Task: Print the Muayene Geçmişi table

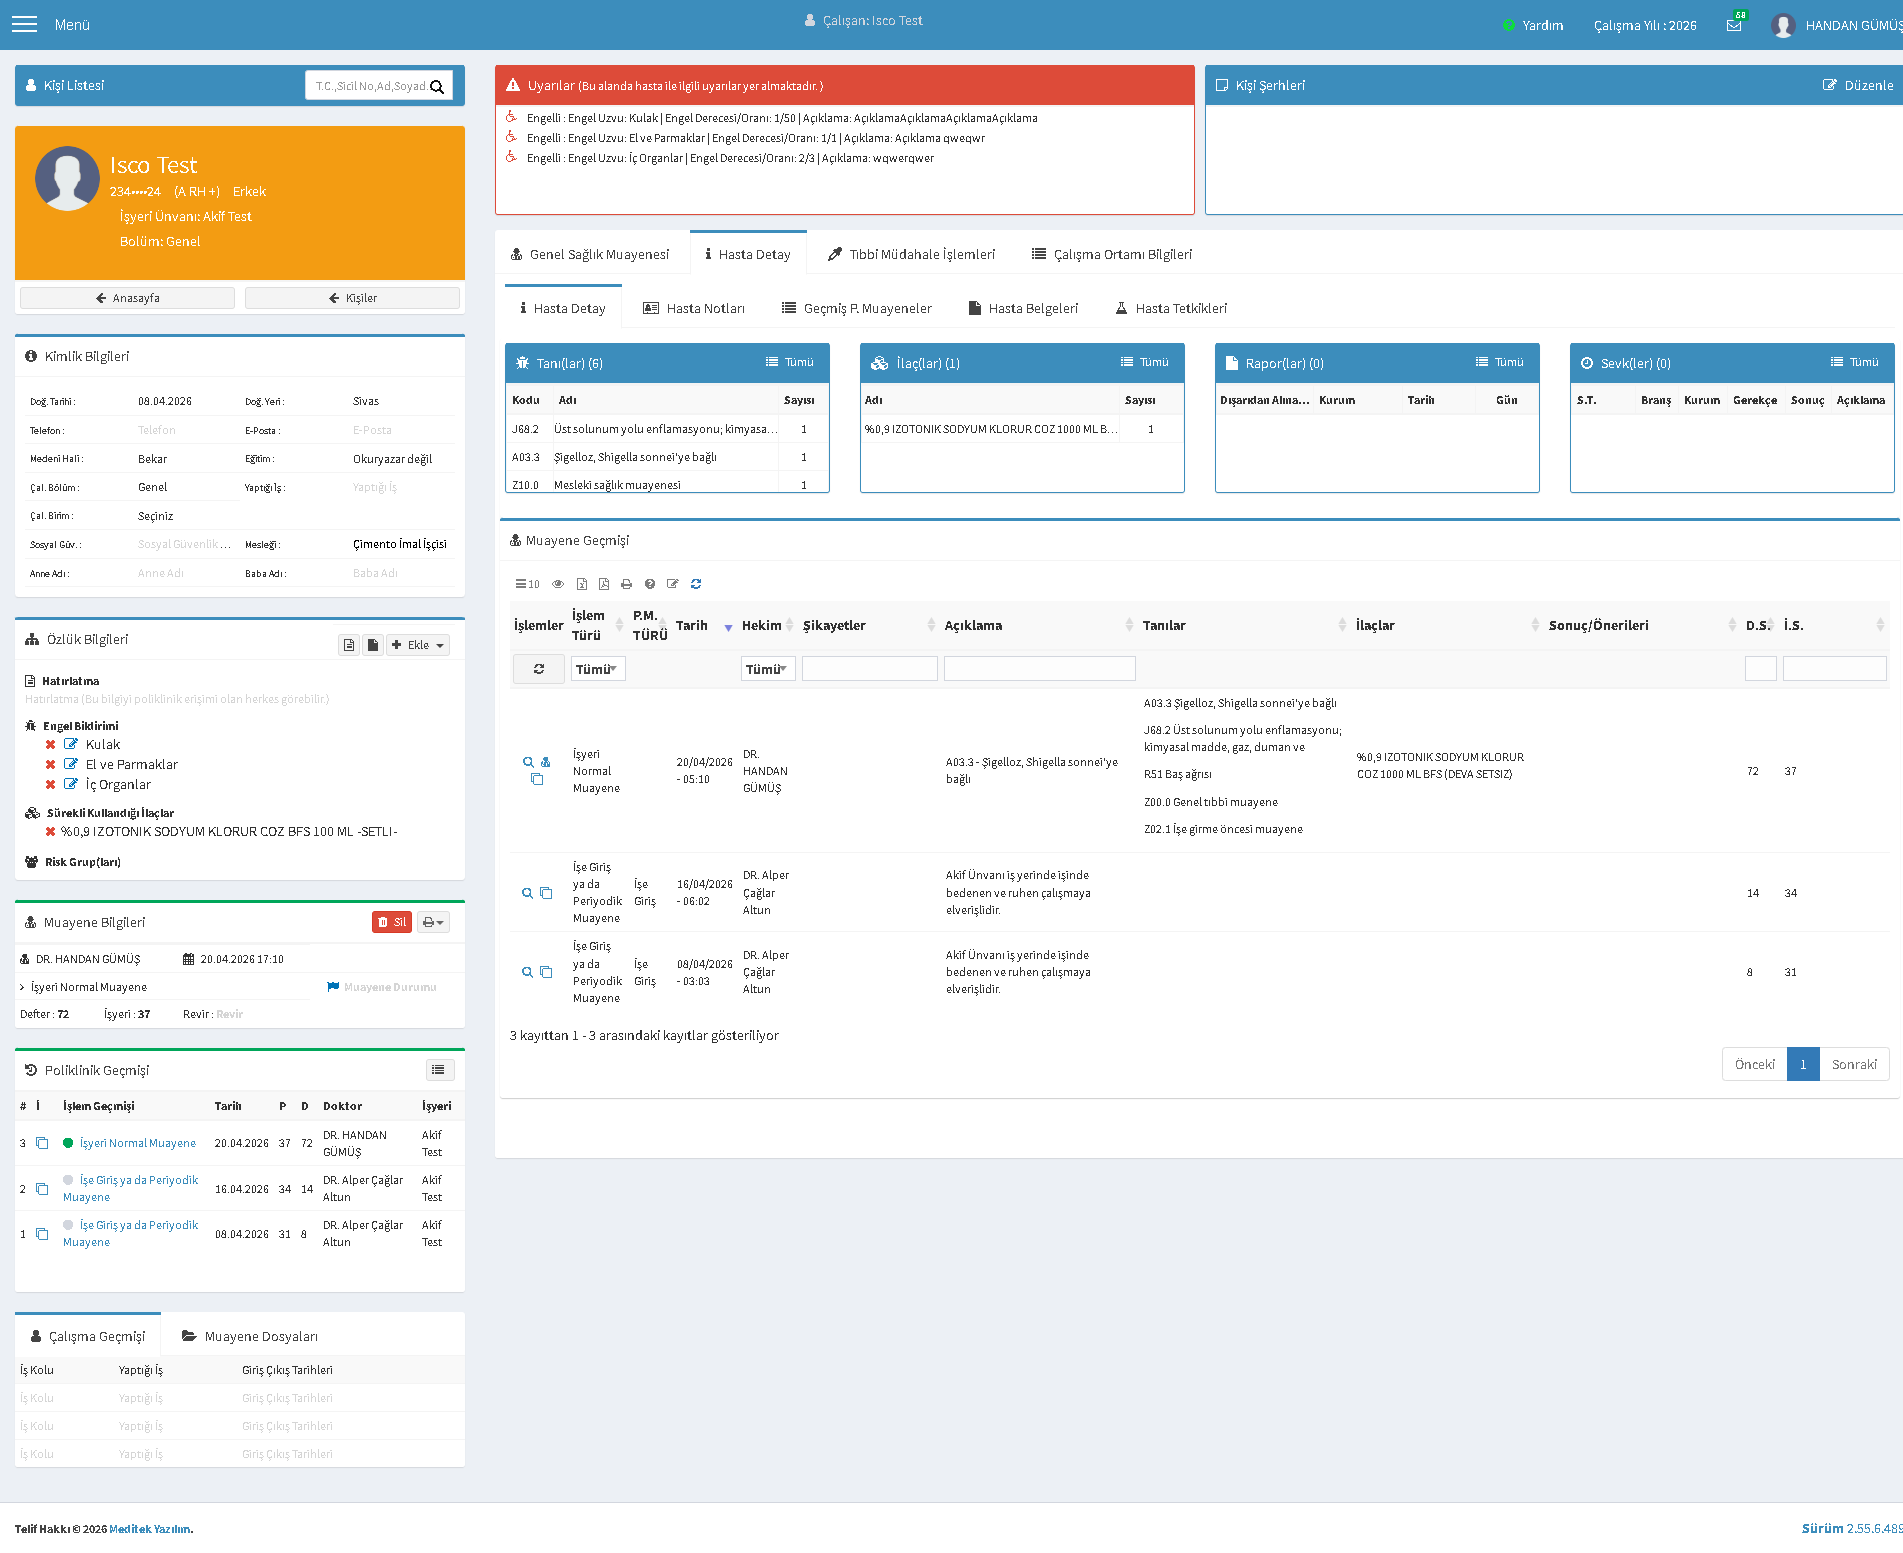Action: [626, 584]
